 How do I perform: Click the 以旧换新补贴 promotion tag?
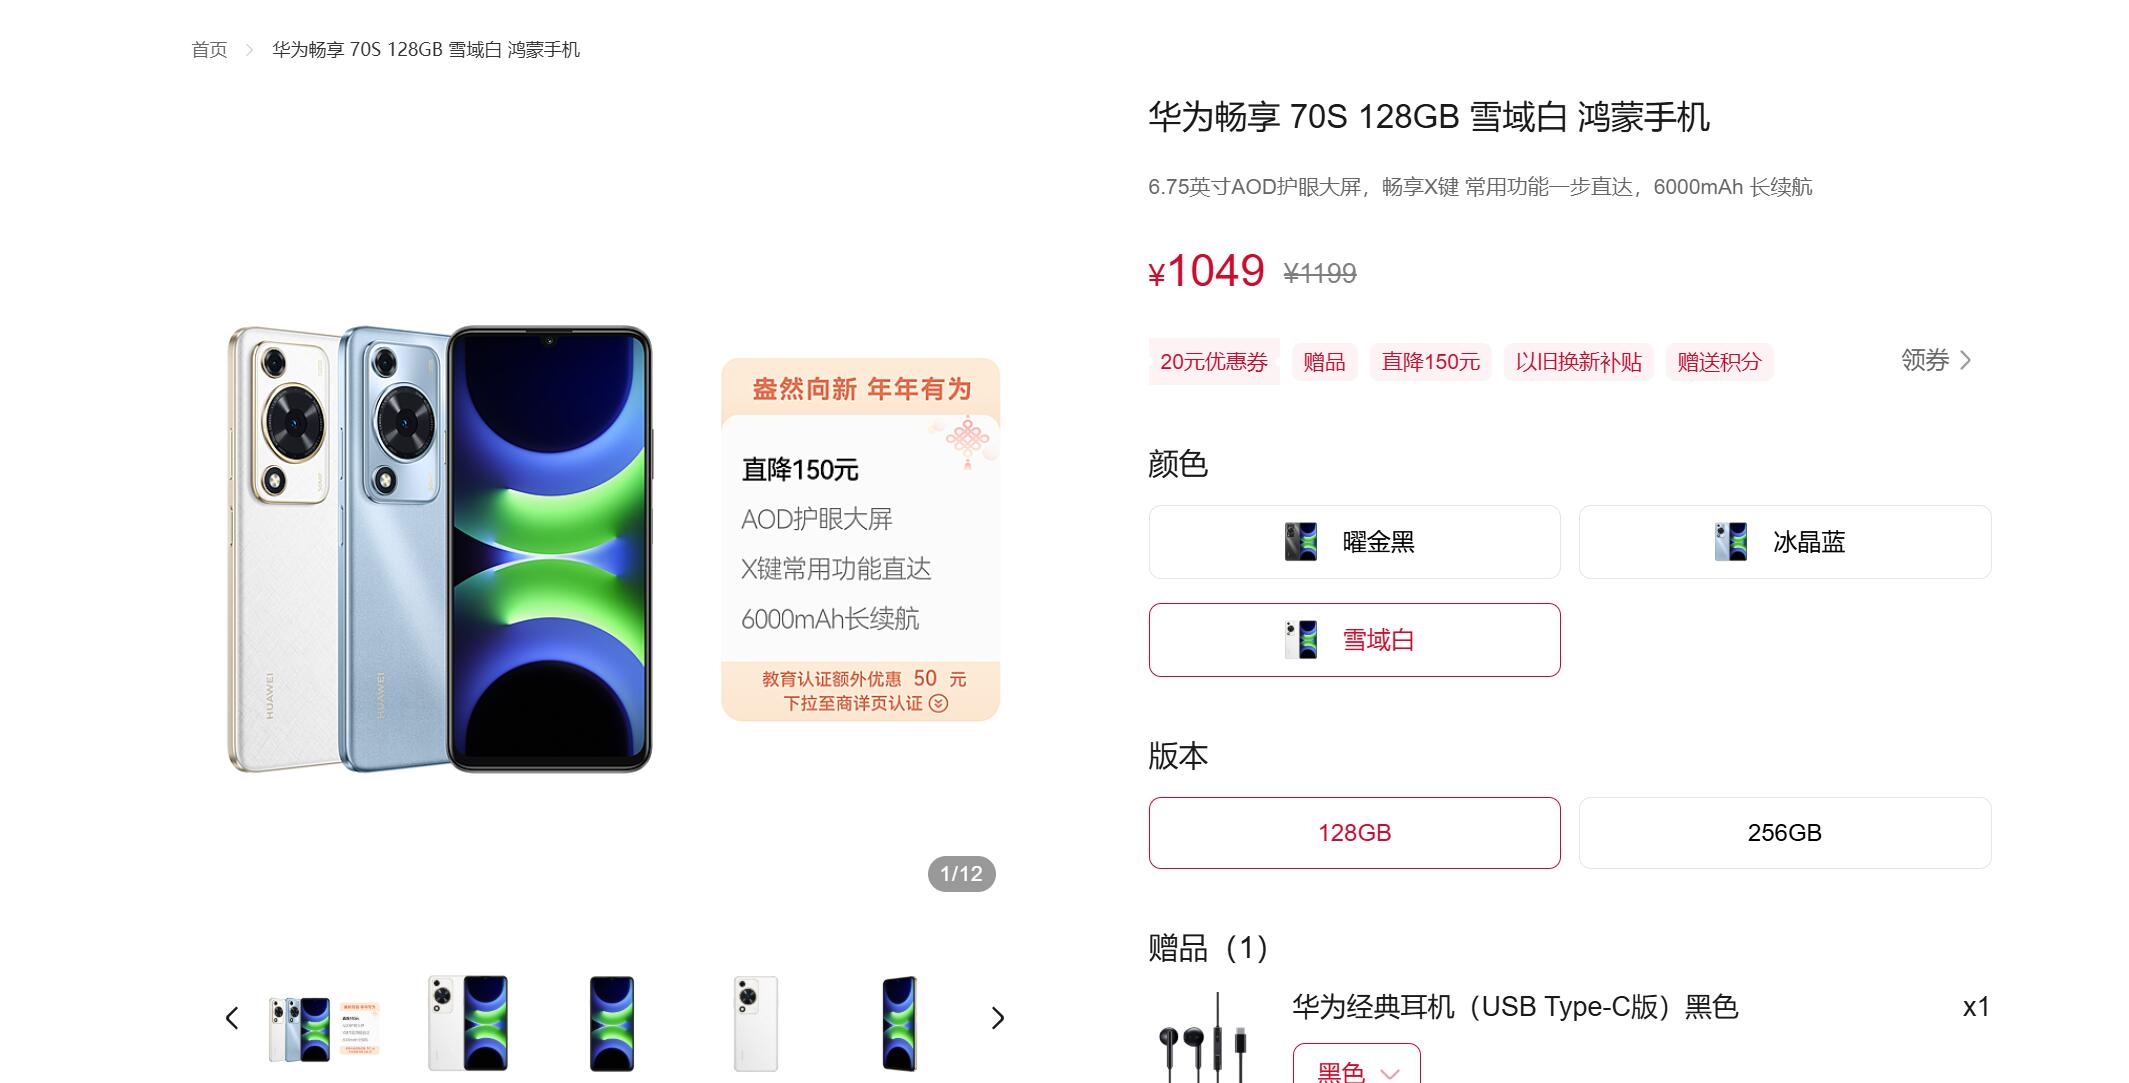click(x=1578, y=362)
